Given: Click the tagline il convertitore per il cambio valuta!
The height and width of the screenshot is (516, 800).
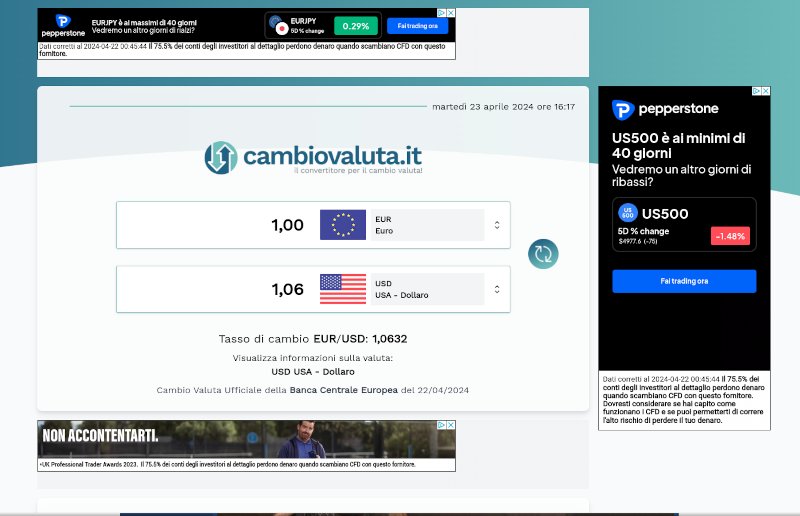Looking at the screenshot, I should 358,170.
